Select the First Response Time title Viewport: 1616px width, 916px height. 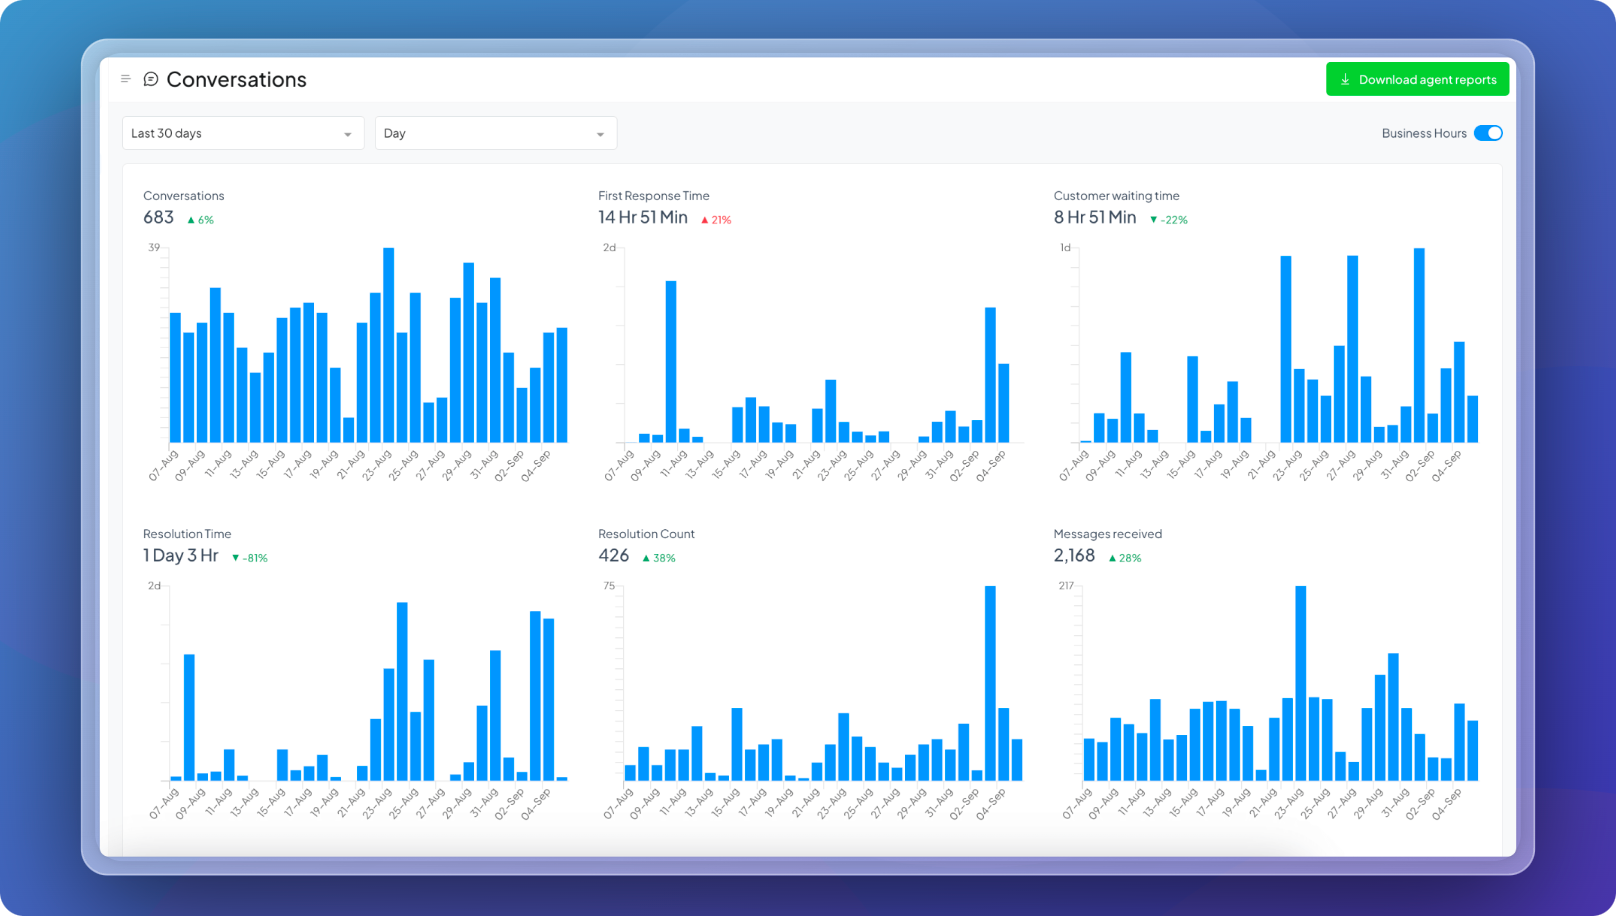click(x=654, y=196)
